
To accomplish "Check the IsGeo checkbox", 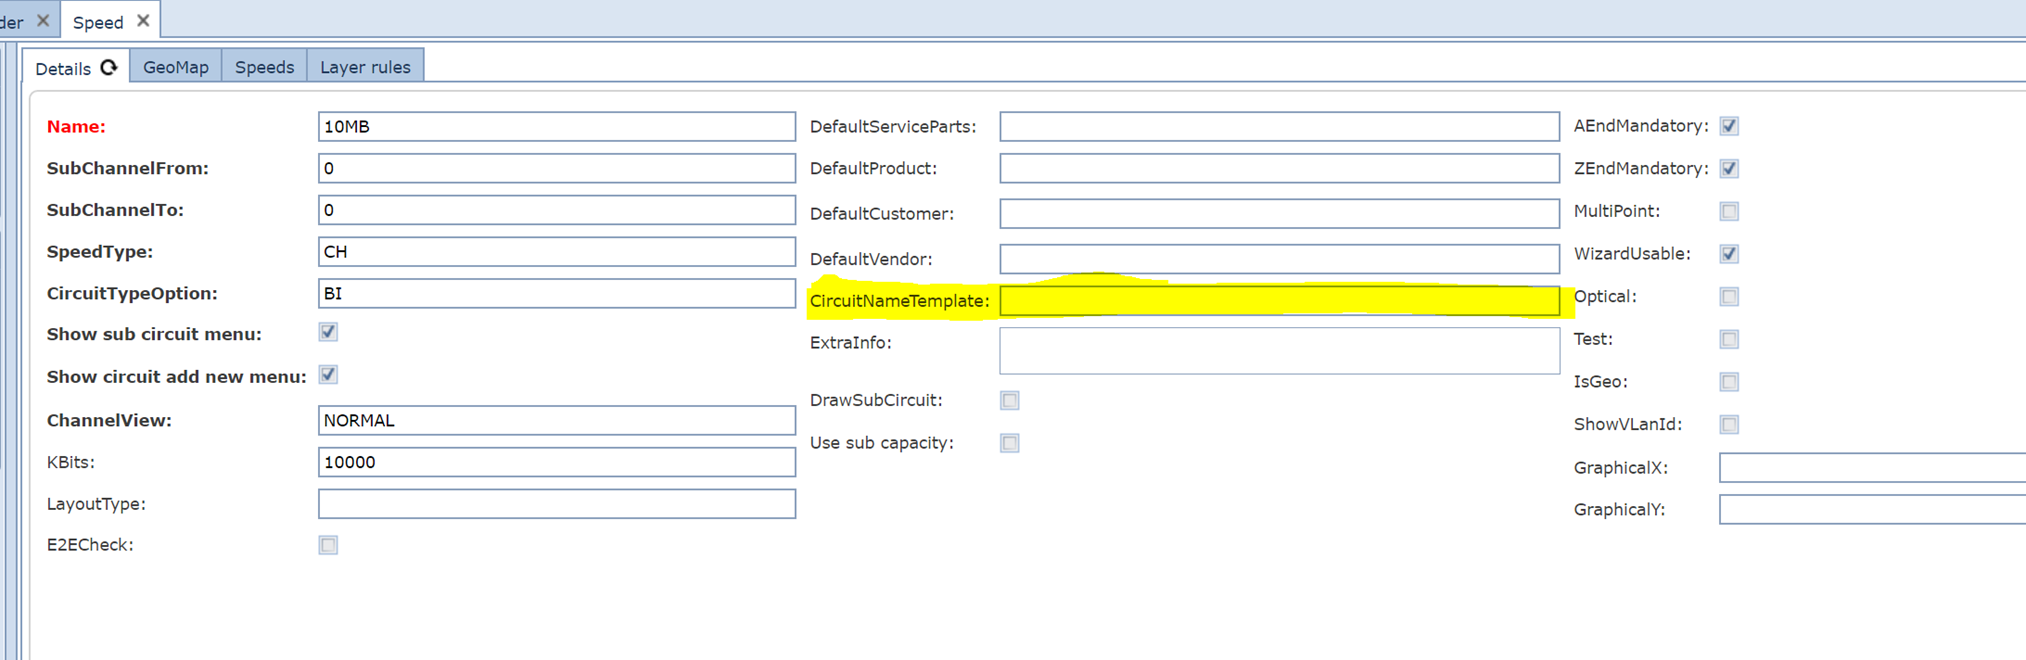I will coord(1729,382).
